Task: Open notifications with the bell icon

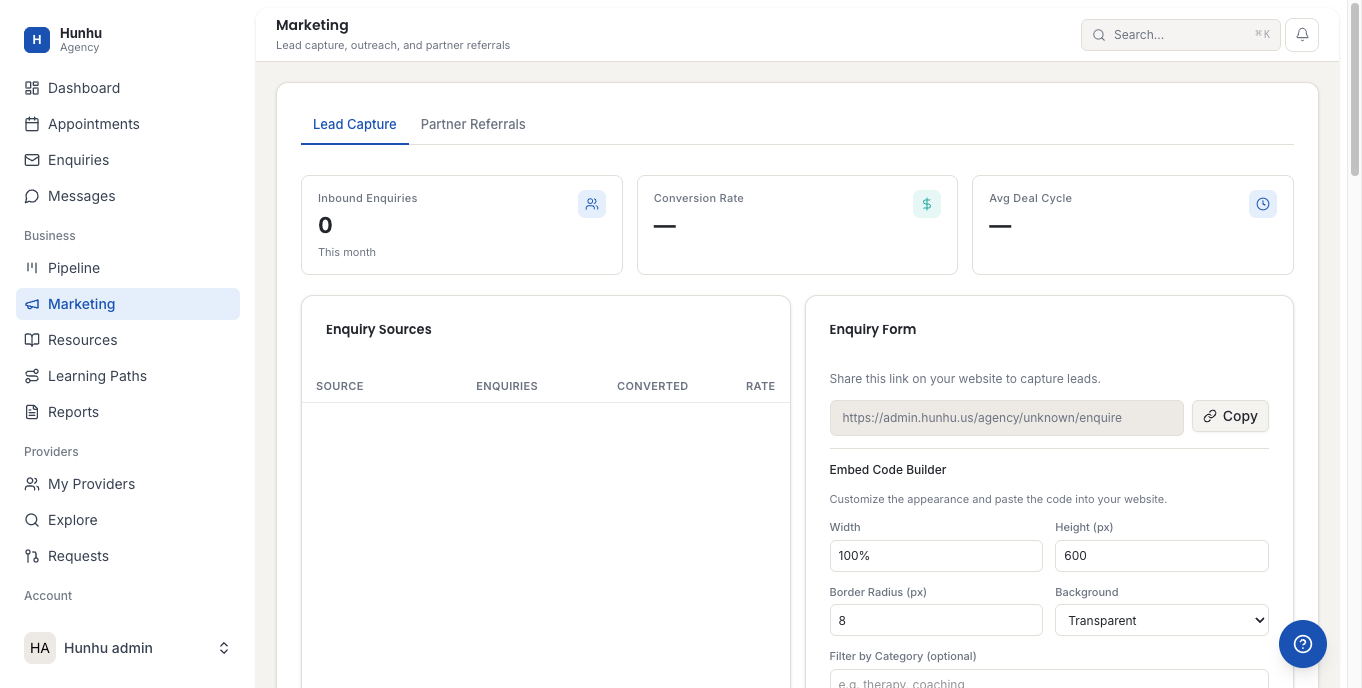Action: tap(1302, 34)
